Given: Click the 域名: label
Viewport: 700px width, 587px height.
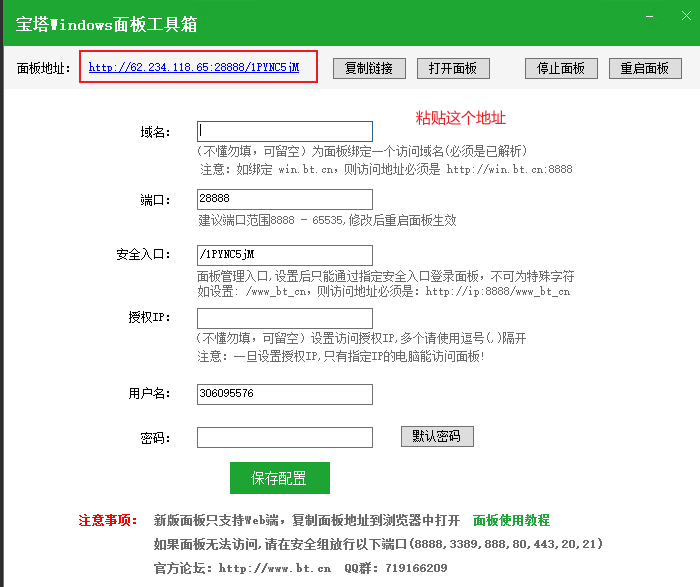Looking at the screenshot, I should 155,132.
